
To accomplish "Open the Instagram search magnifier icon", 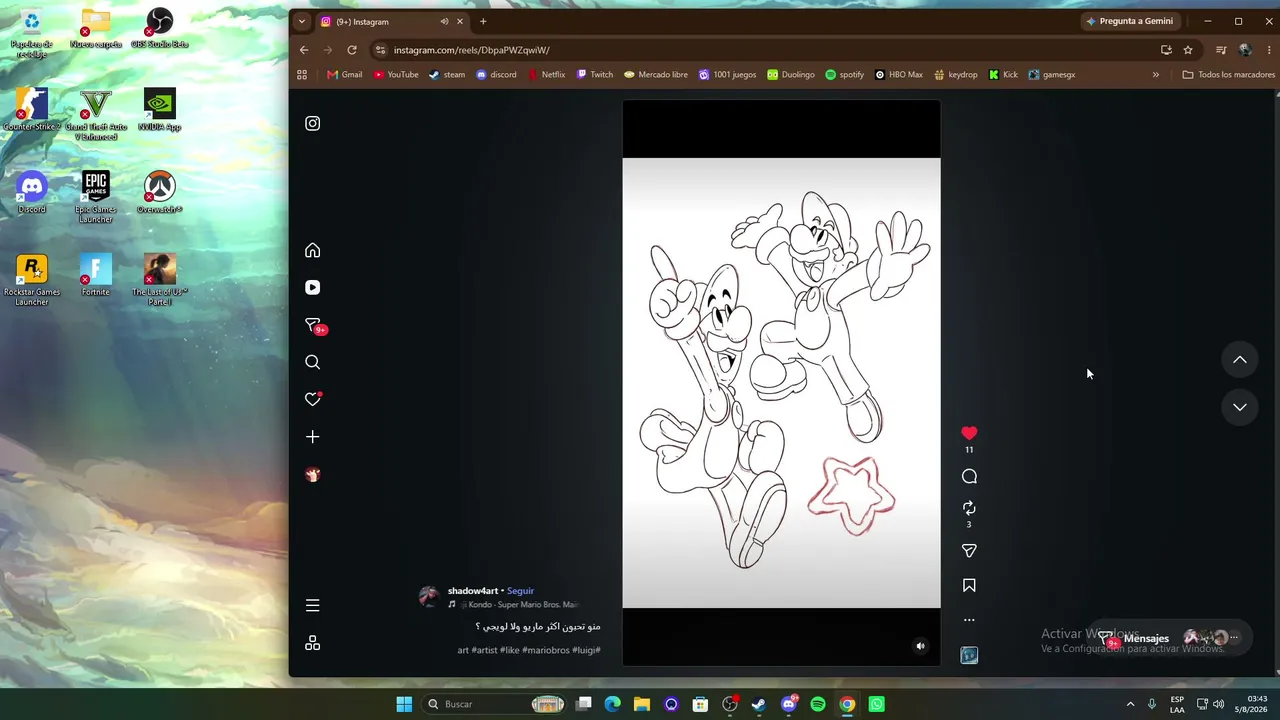I will click(x=312, y=362).
